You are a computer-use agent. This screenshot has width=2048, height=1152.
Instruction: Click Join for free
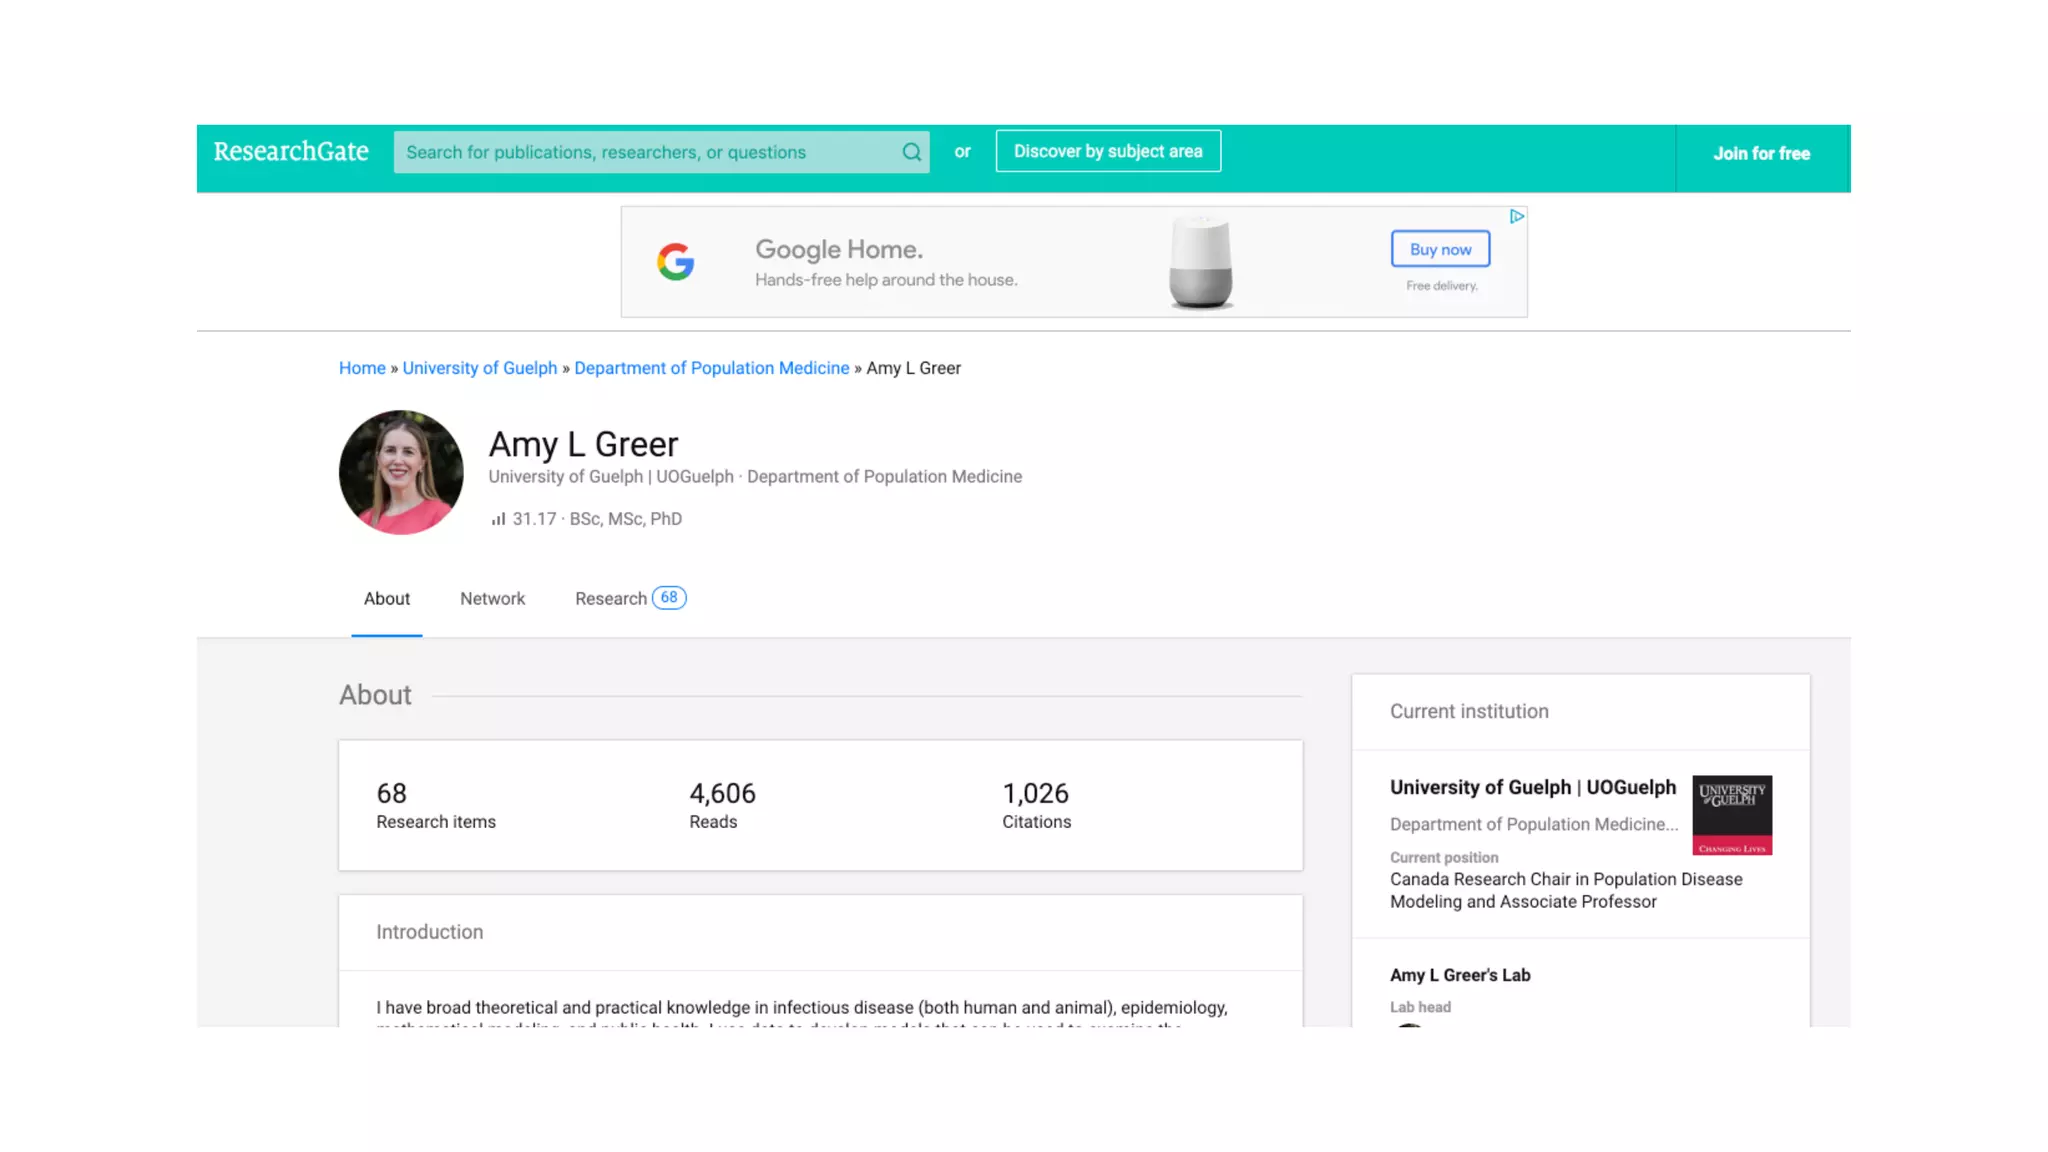pyautogui.click(x=1761, y=154)
